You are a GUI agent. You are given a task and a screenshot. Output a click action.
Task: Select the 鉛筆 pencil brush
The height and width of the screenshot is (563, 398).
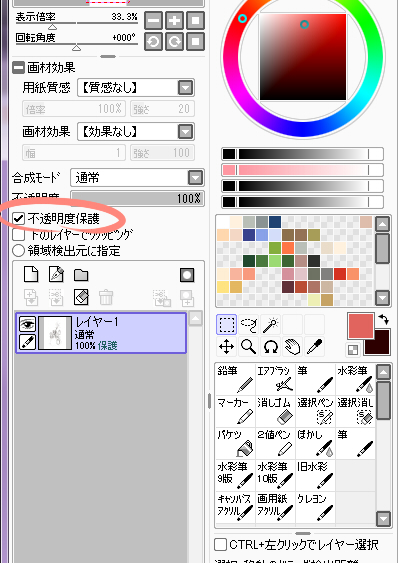pos(235,379)
